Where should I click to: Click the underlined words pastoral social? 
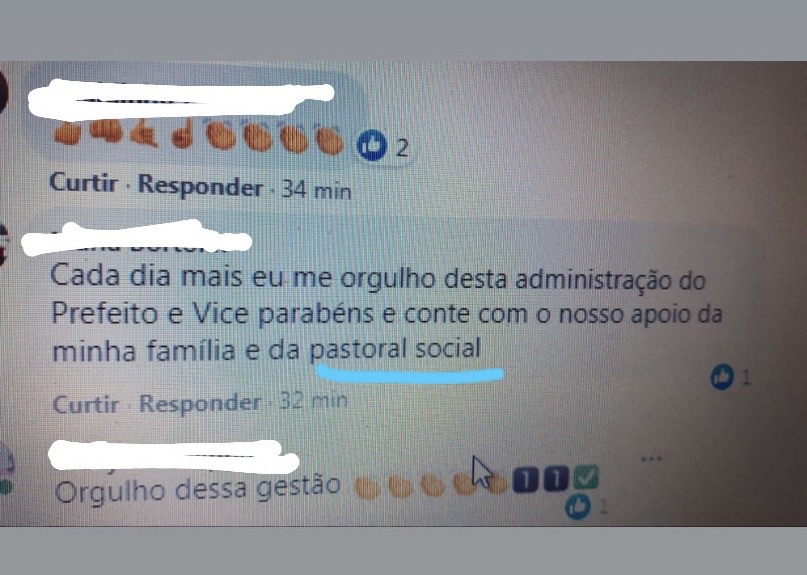[x=395, y=350]
